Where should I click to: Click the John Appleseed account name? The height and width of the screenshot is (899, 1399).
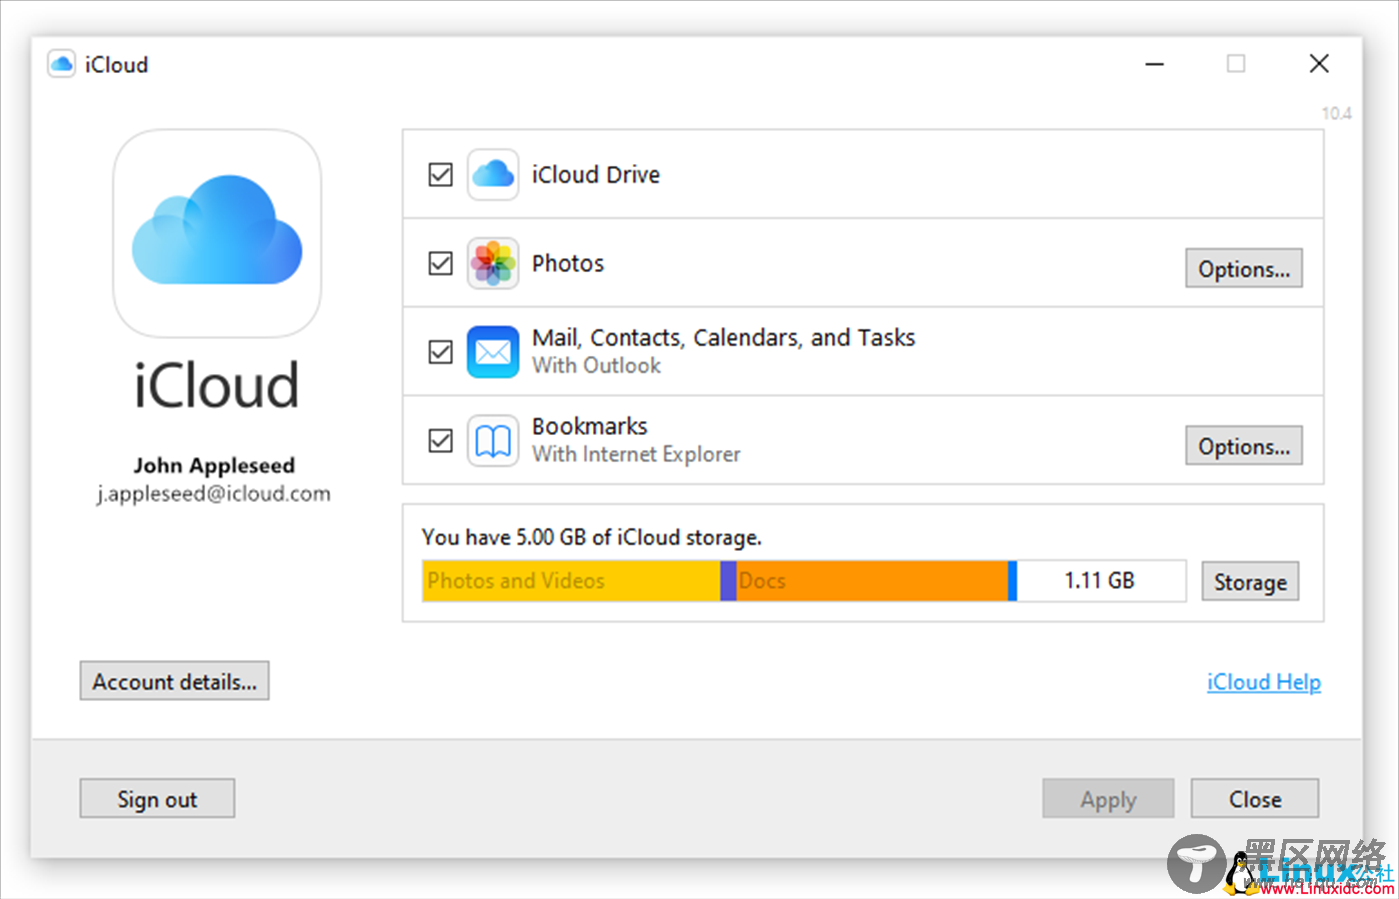coord(214,465)
